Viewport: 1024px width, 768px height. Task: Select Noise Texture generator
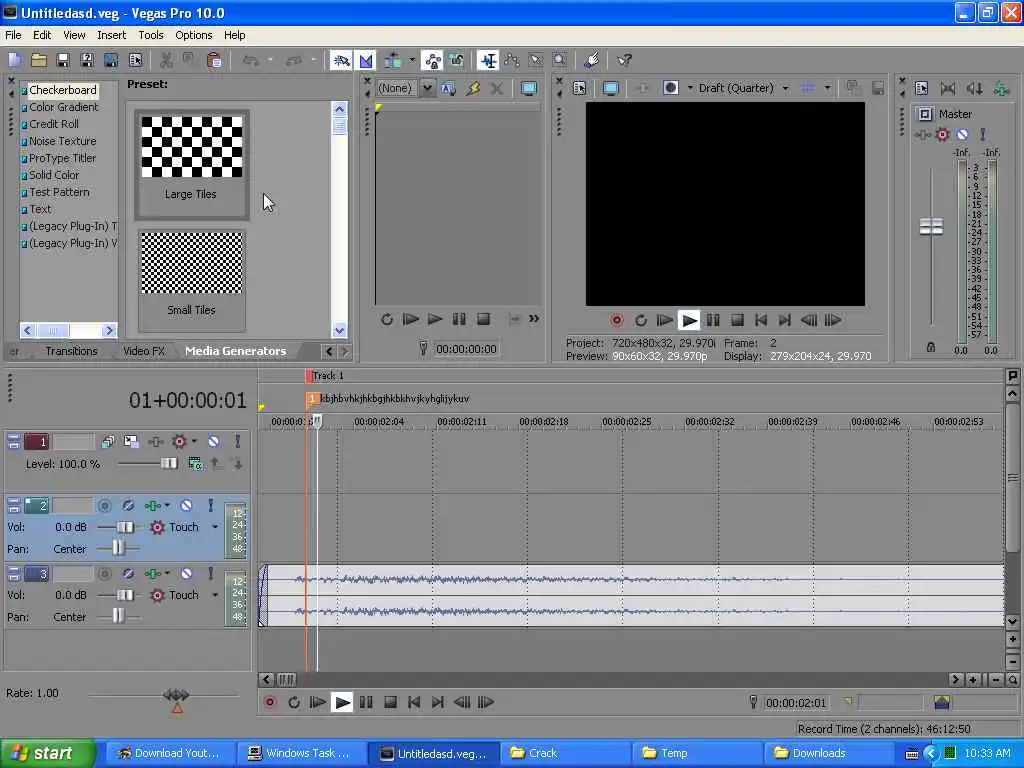(x=63, y=141)
